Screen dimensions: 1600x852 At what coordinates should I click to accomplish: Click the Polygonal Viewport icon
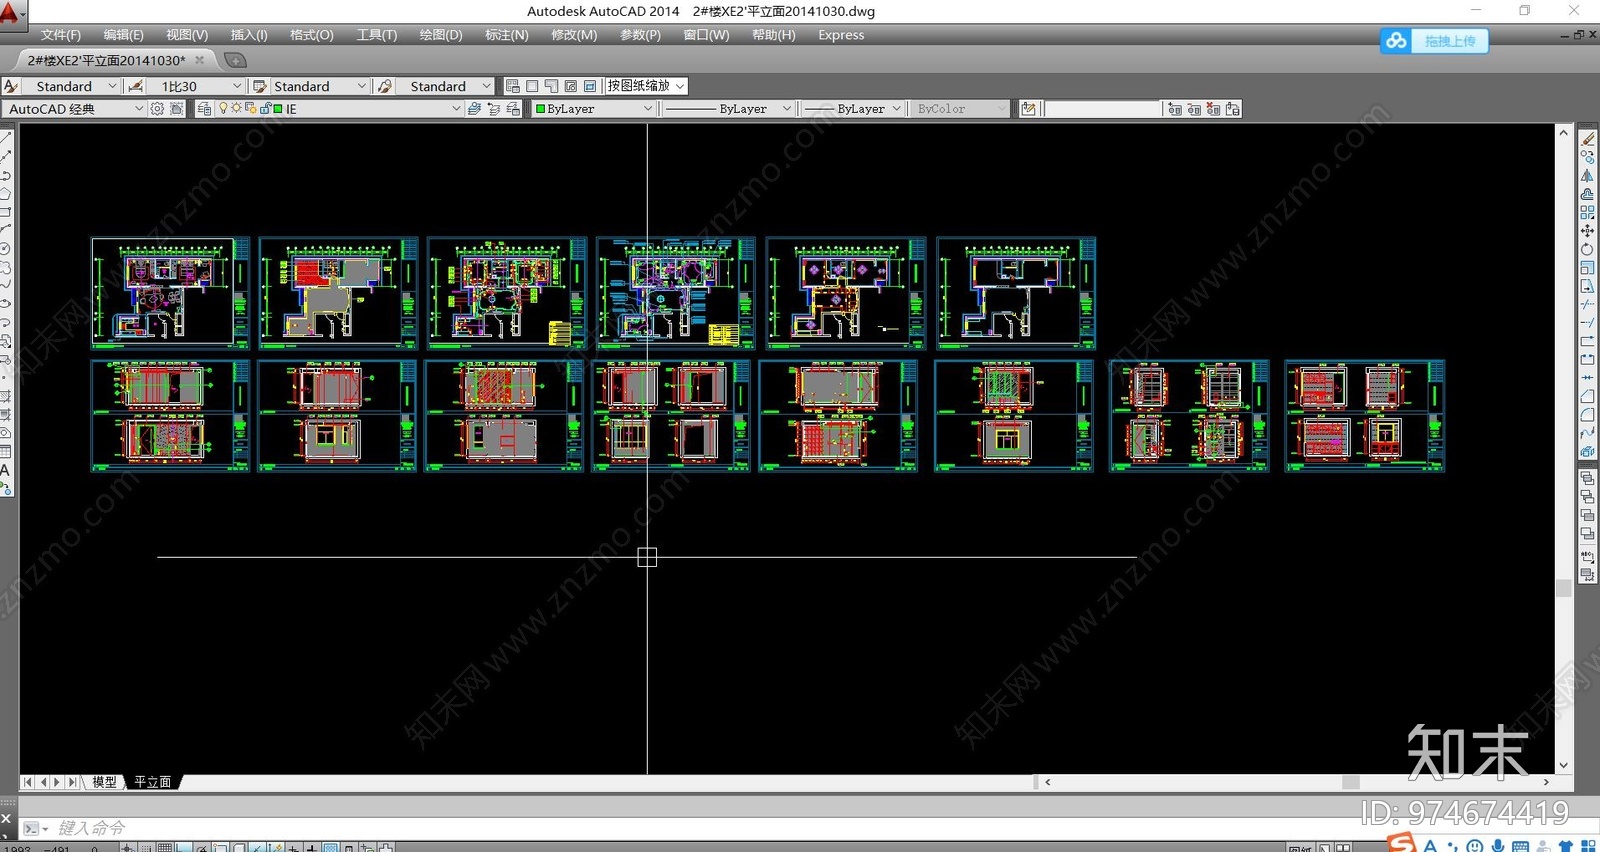click(x=551, y=86)
